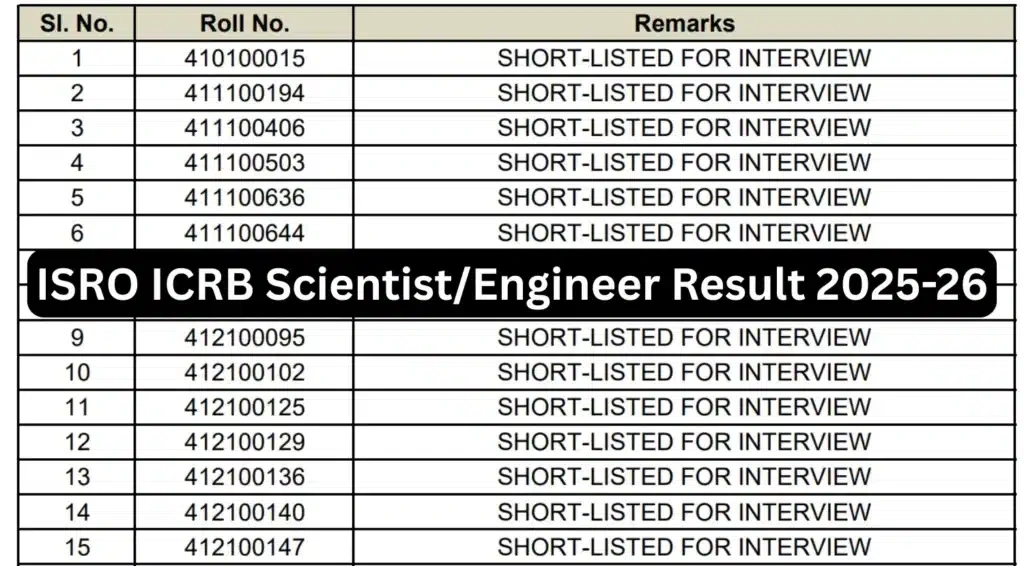Click roll number 411100406
1024x566 pixels.
tap(244, 128)
